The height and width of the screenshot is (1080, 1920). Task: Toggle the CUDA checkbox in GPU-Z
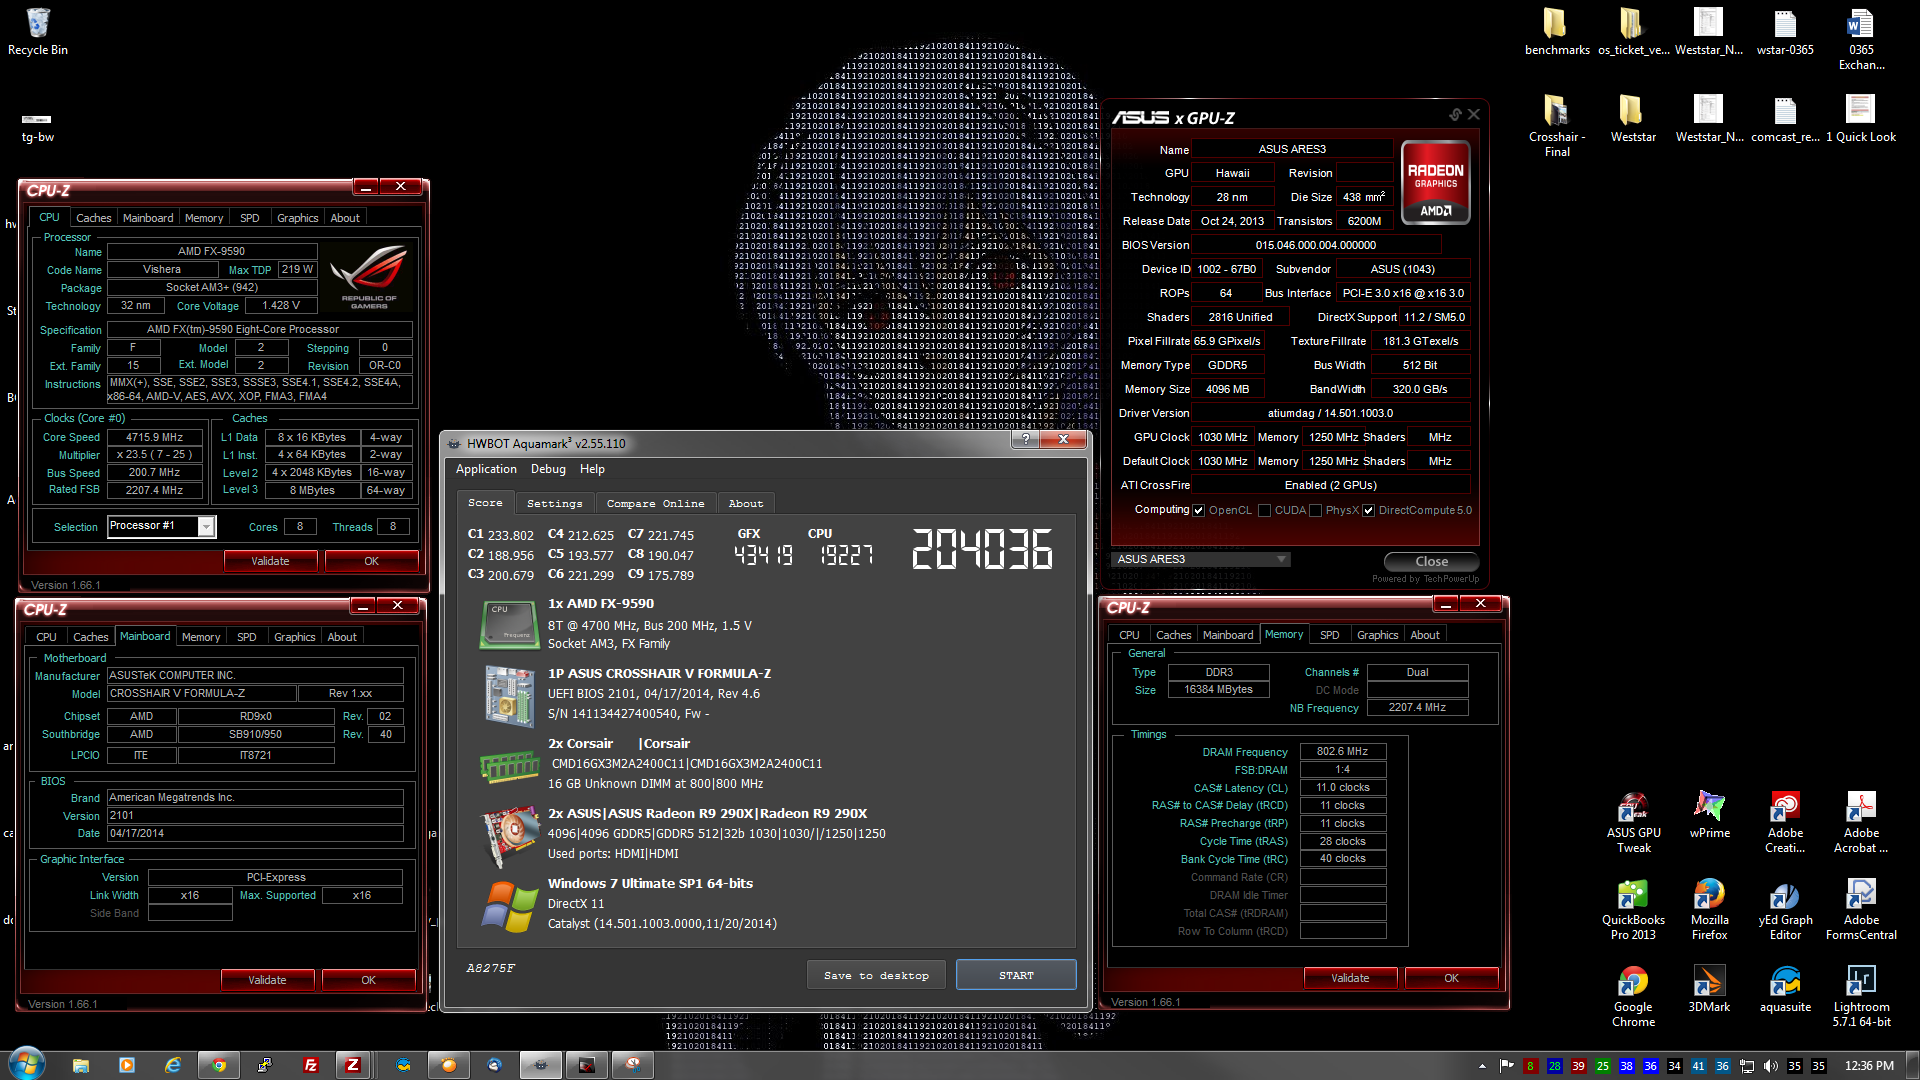click(x=1264, y=510)
